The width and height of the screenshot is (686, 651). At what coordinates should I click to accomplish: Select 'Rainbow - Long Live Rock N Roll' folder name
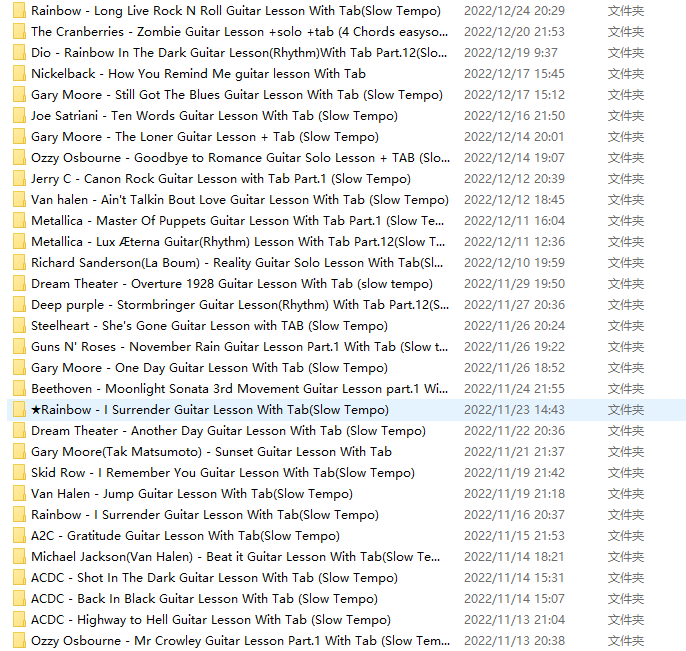coord(236,10)
